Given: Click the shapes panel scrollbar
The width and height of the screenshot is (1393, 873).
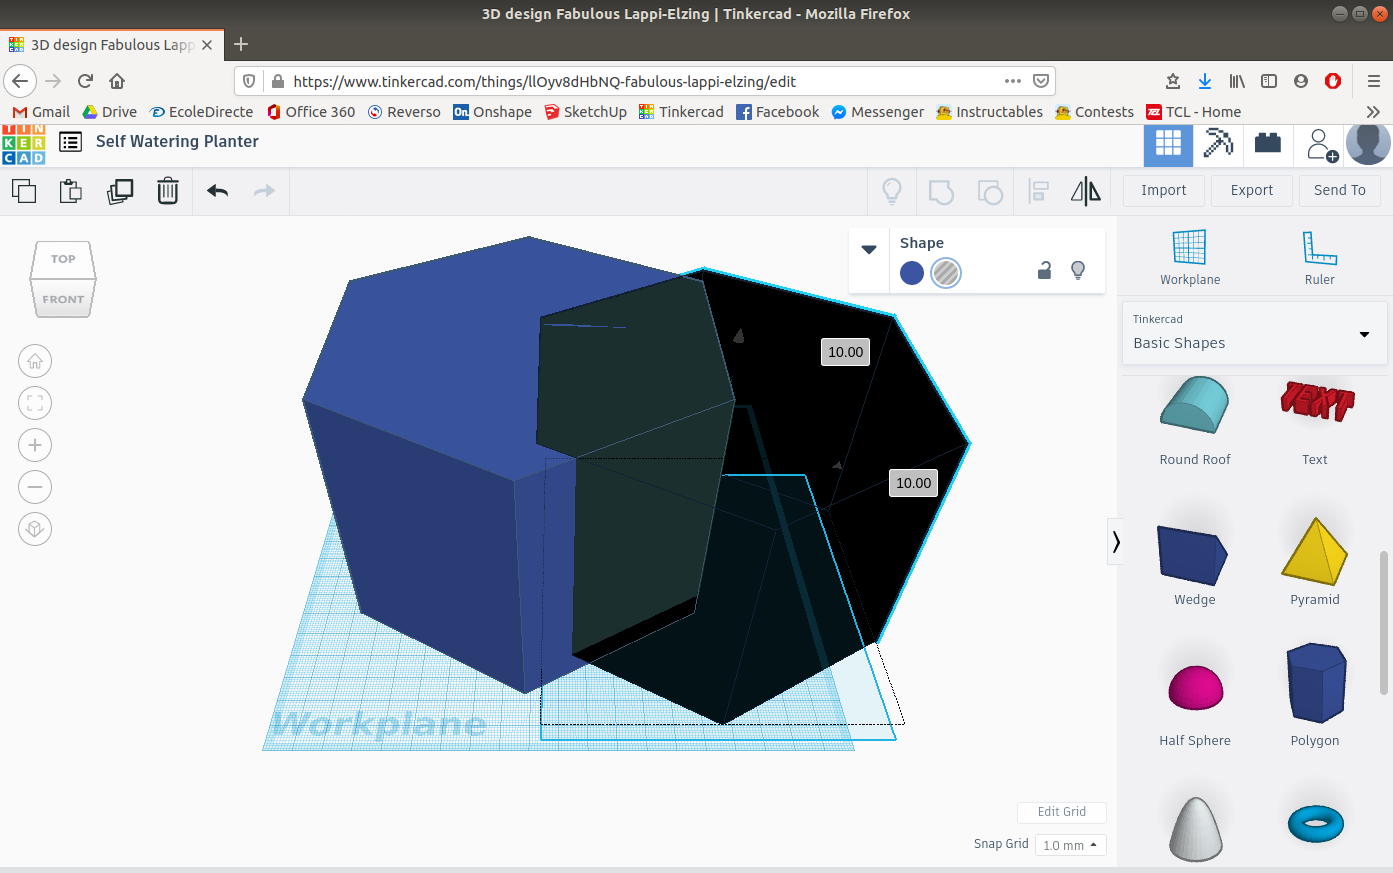Looking at the screenshot, I should [x=1384, y=622].
